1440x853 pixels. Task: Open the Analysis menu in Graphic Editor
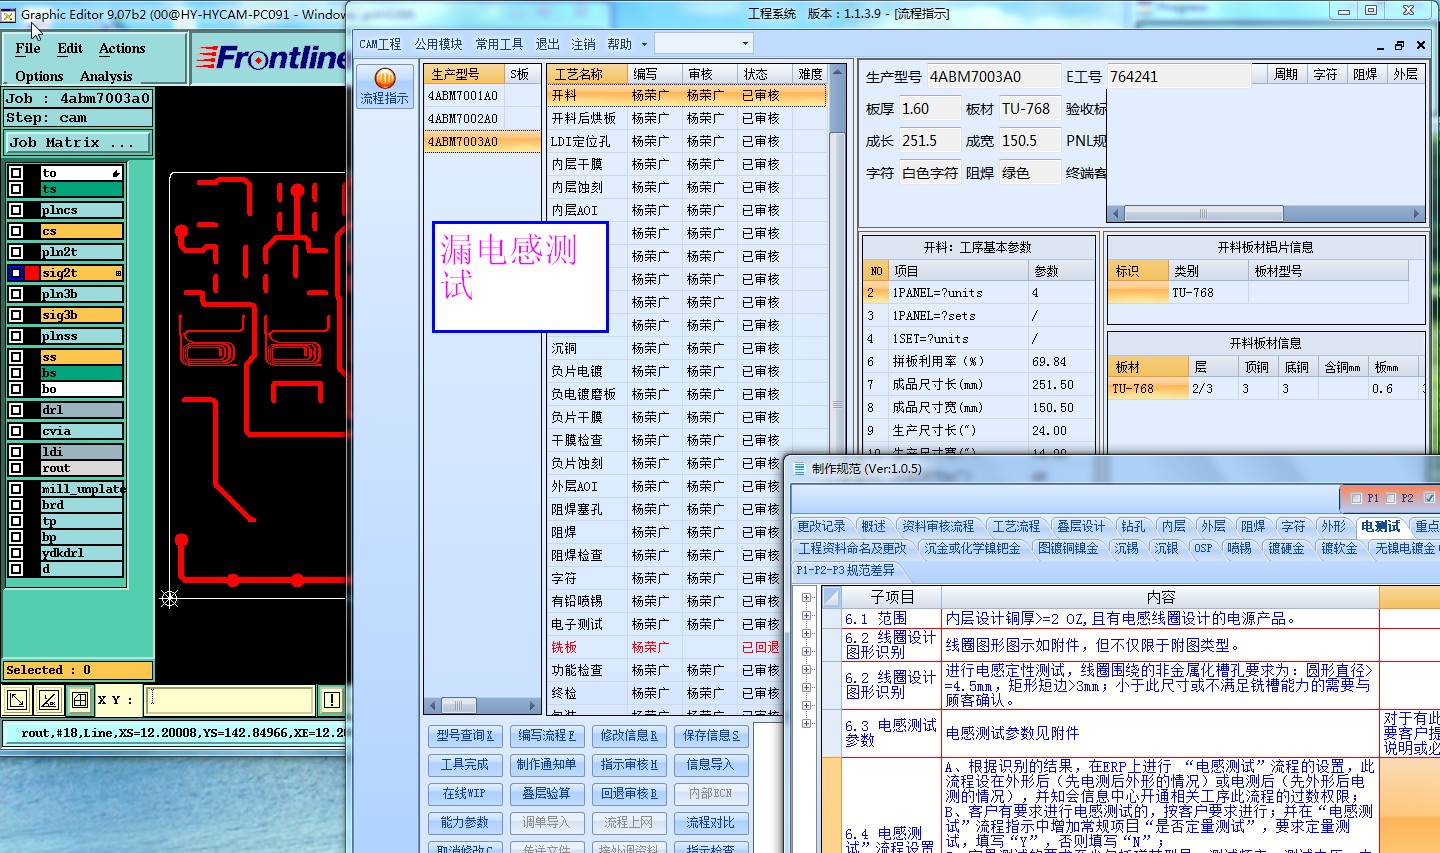point(106,76)
